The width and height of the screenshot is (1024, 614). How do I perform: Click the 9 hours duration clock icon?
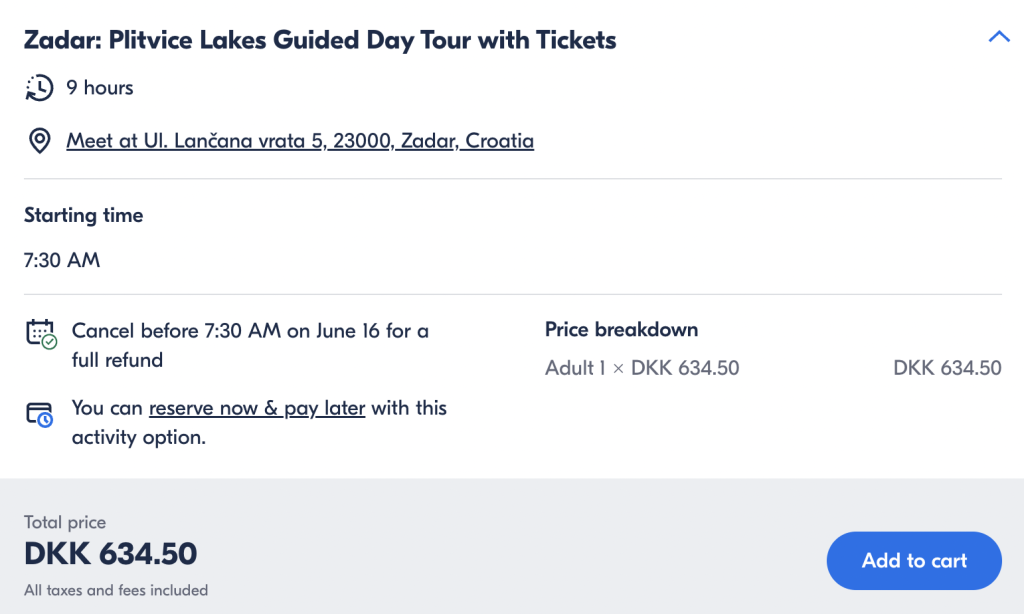coord(39,88)
